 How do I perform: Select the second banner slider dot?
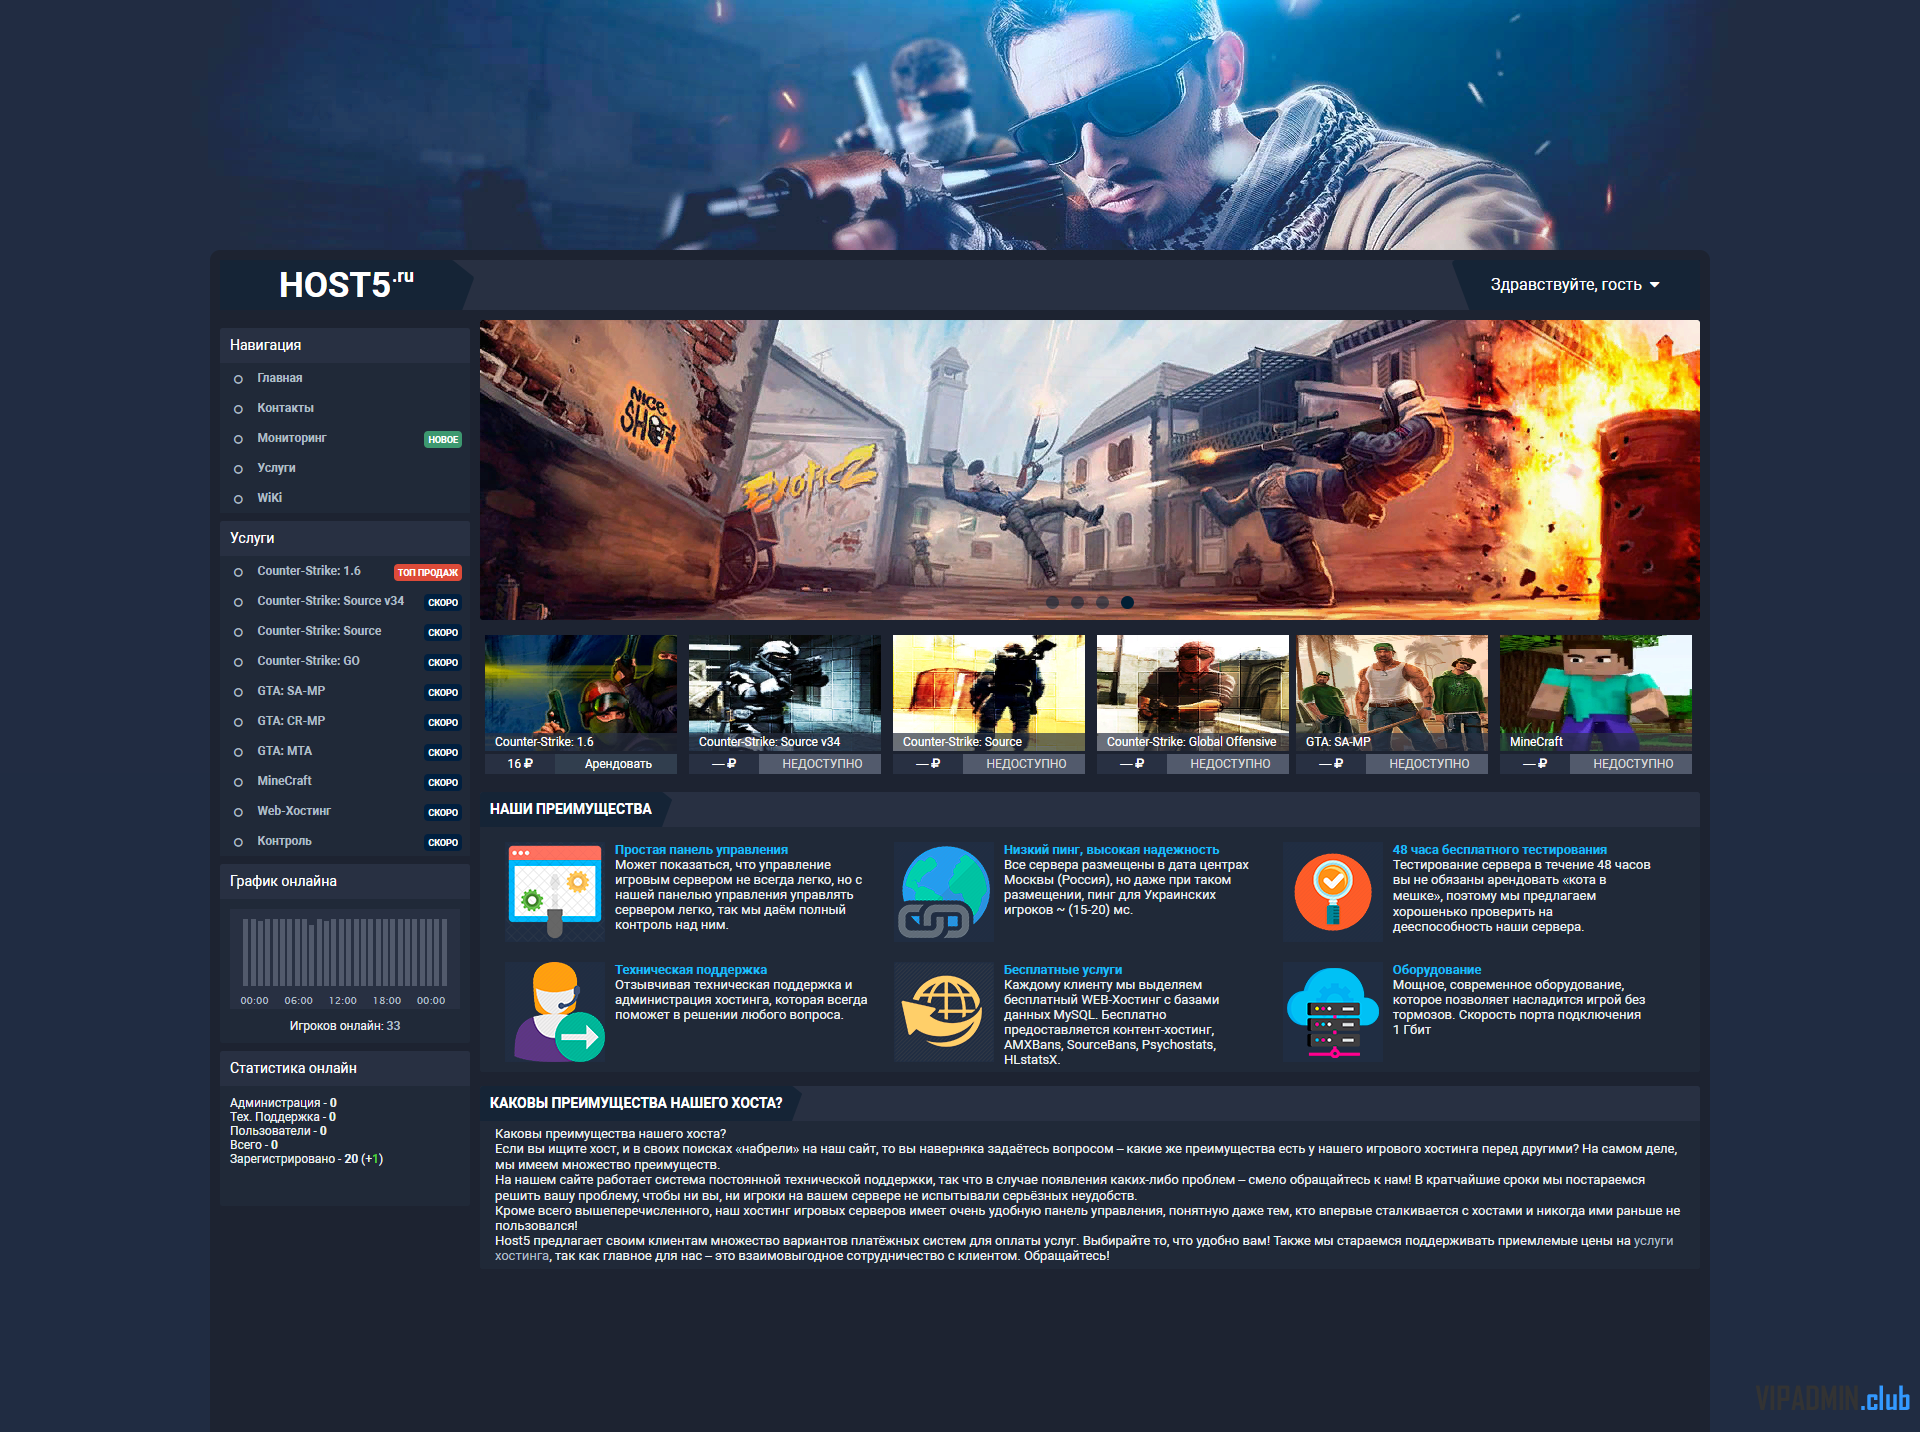coord(1077,602)
